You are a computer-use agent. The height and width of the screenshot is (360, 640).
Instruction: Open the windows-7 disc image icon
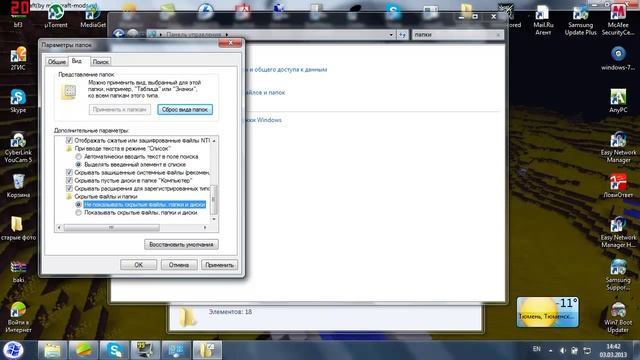[x=618, y=58]
